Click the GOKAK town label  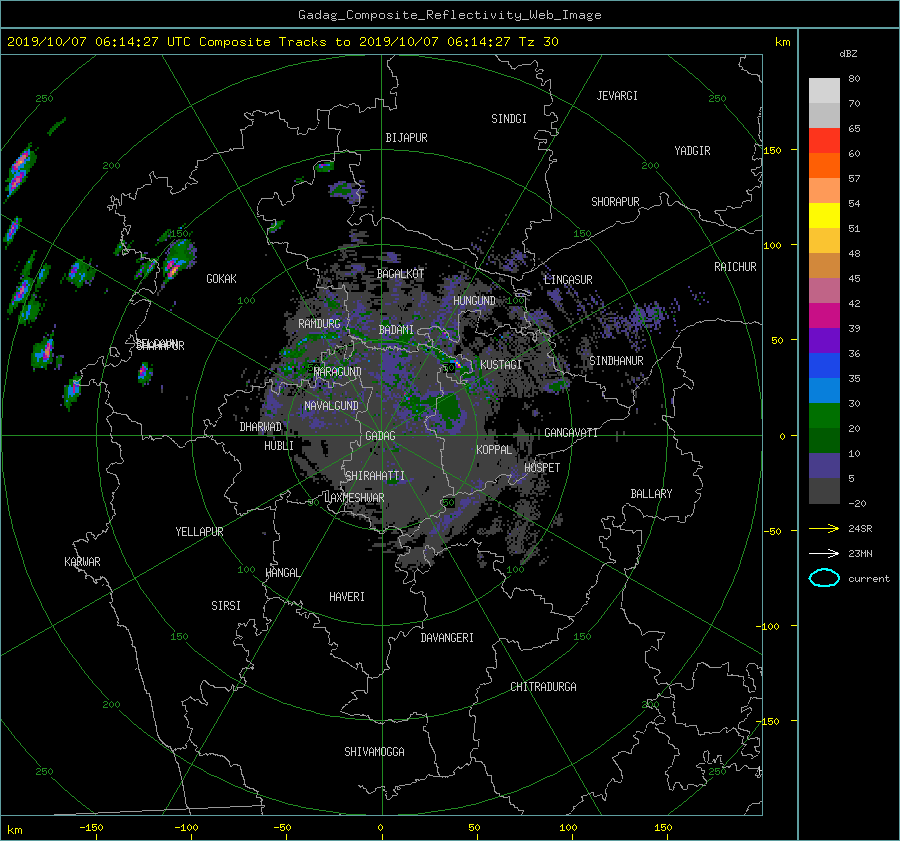[222, 279]
